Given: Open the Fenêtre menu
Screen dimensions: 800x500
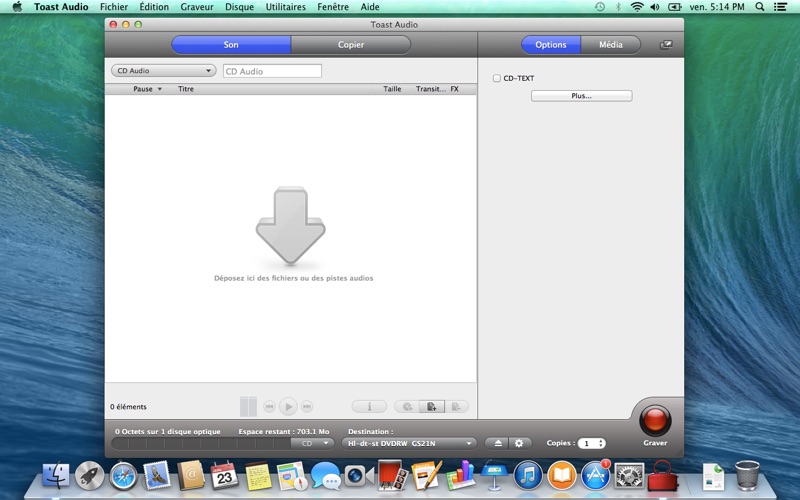Looking at the screenshot, I should 333,7.
